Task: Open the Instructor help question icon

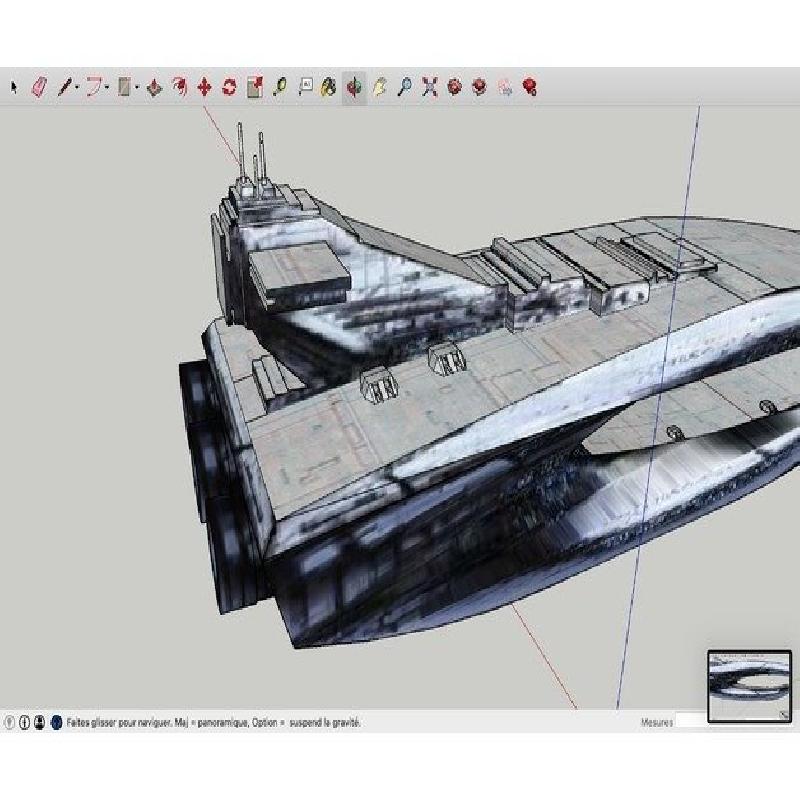Action: pyautogui.click(x=56, y=722)
